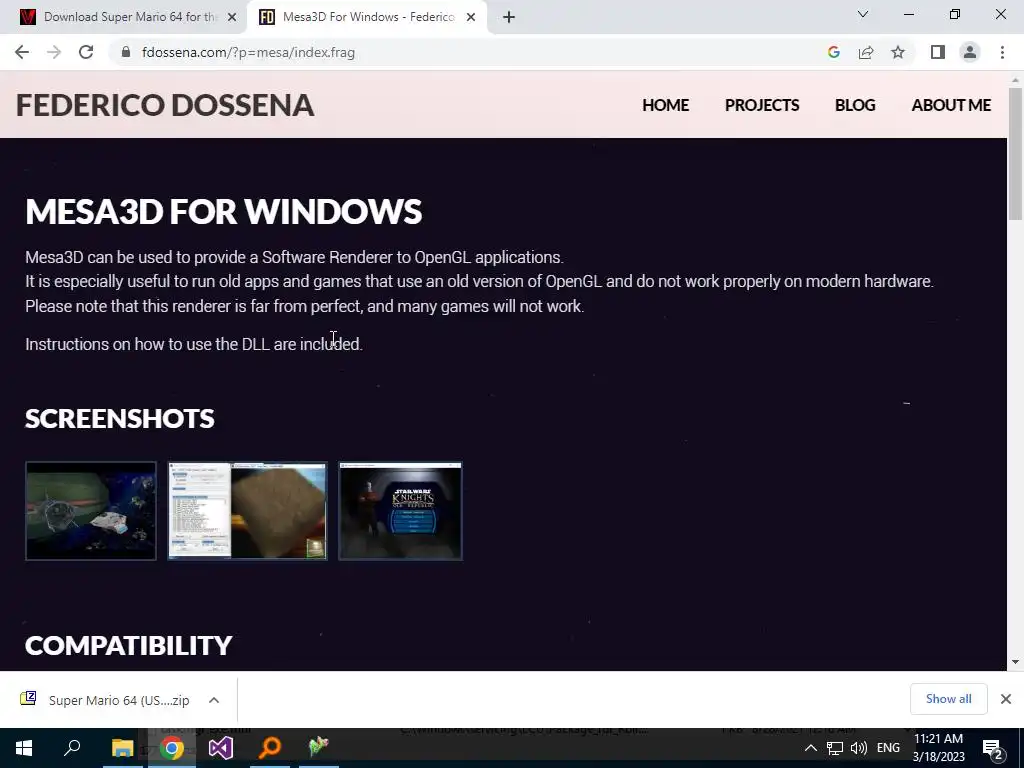Share this page from address bar
Image resolution: width=1024 pixels, height=768 pixels.
click(x=866, y=52)
